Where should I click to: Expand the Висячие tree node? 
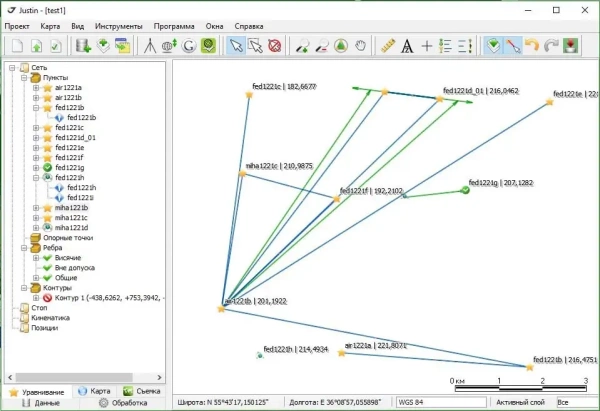[x=36, y=258]
